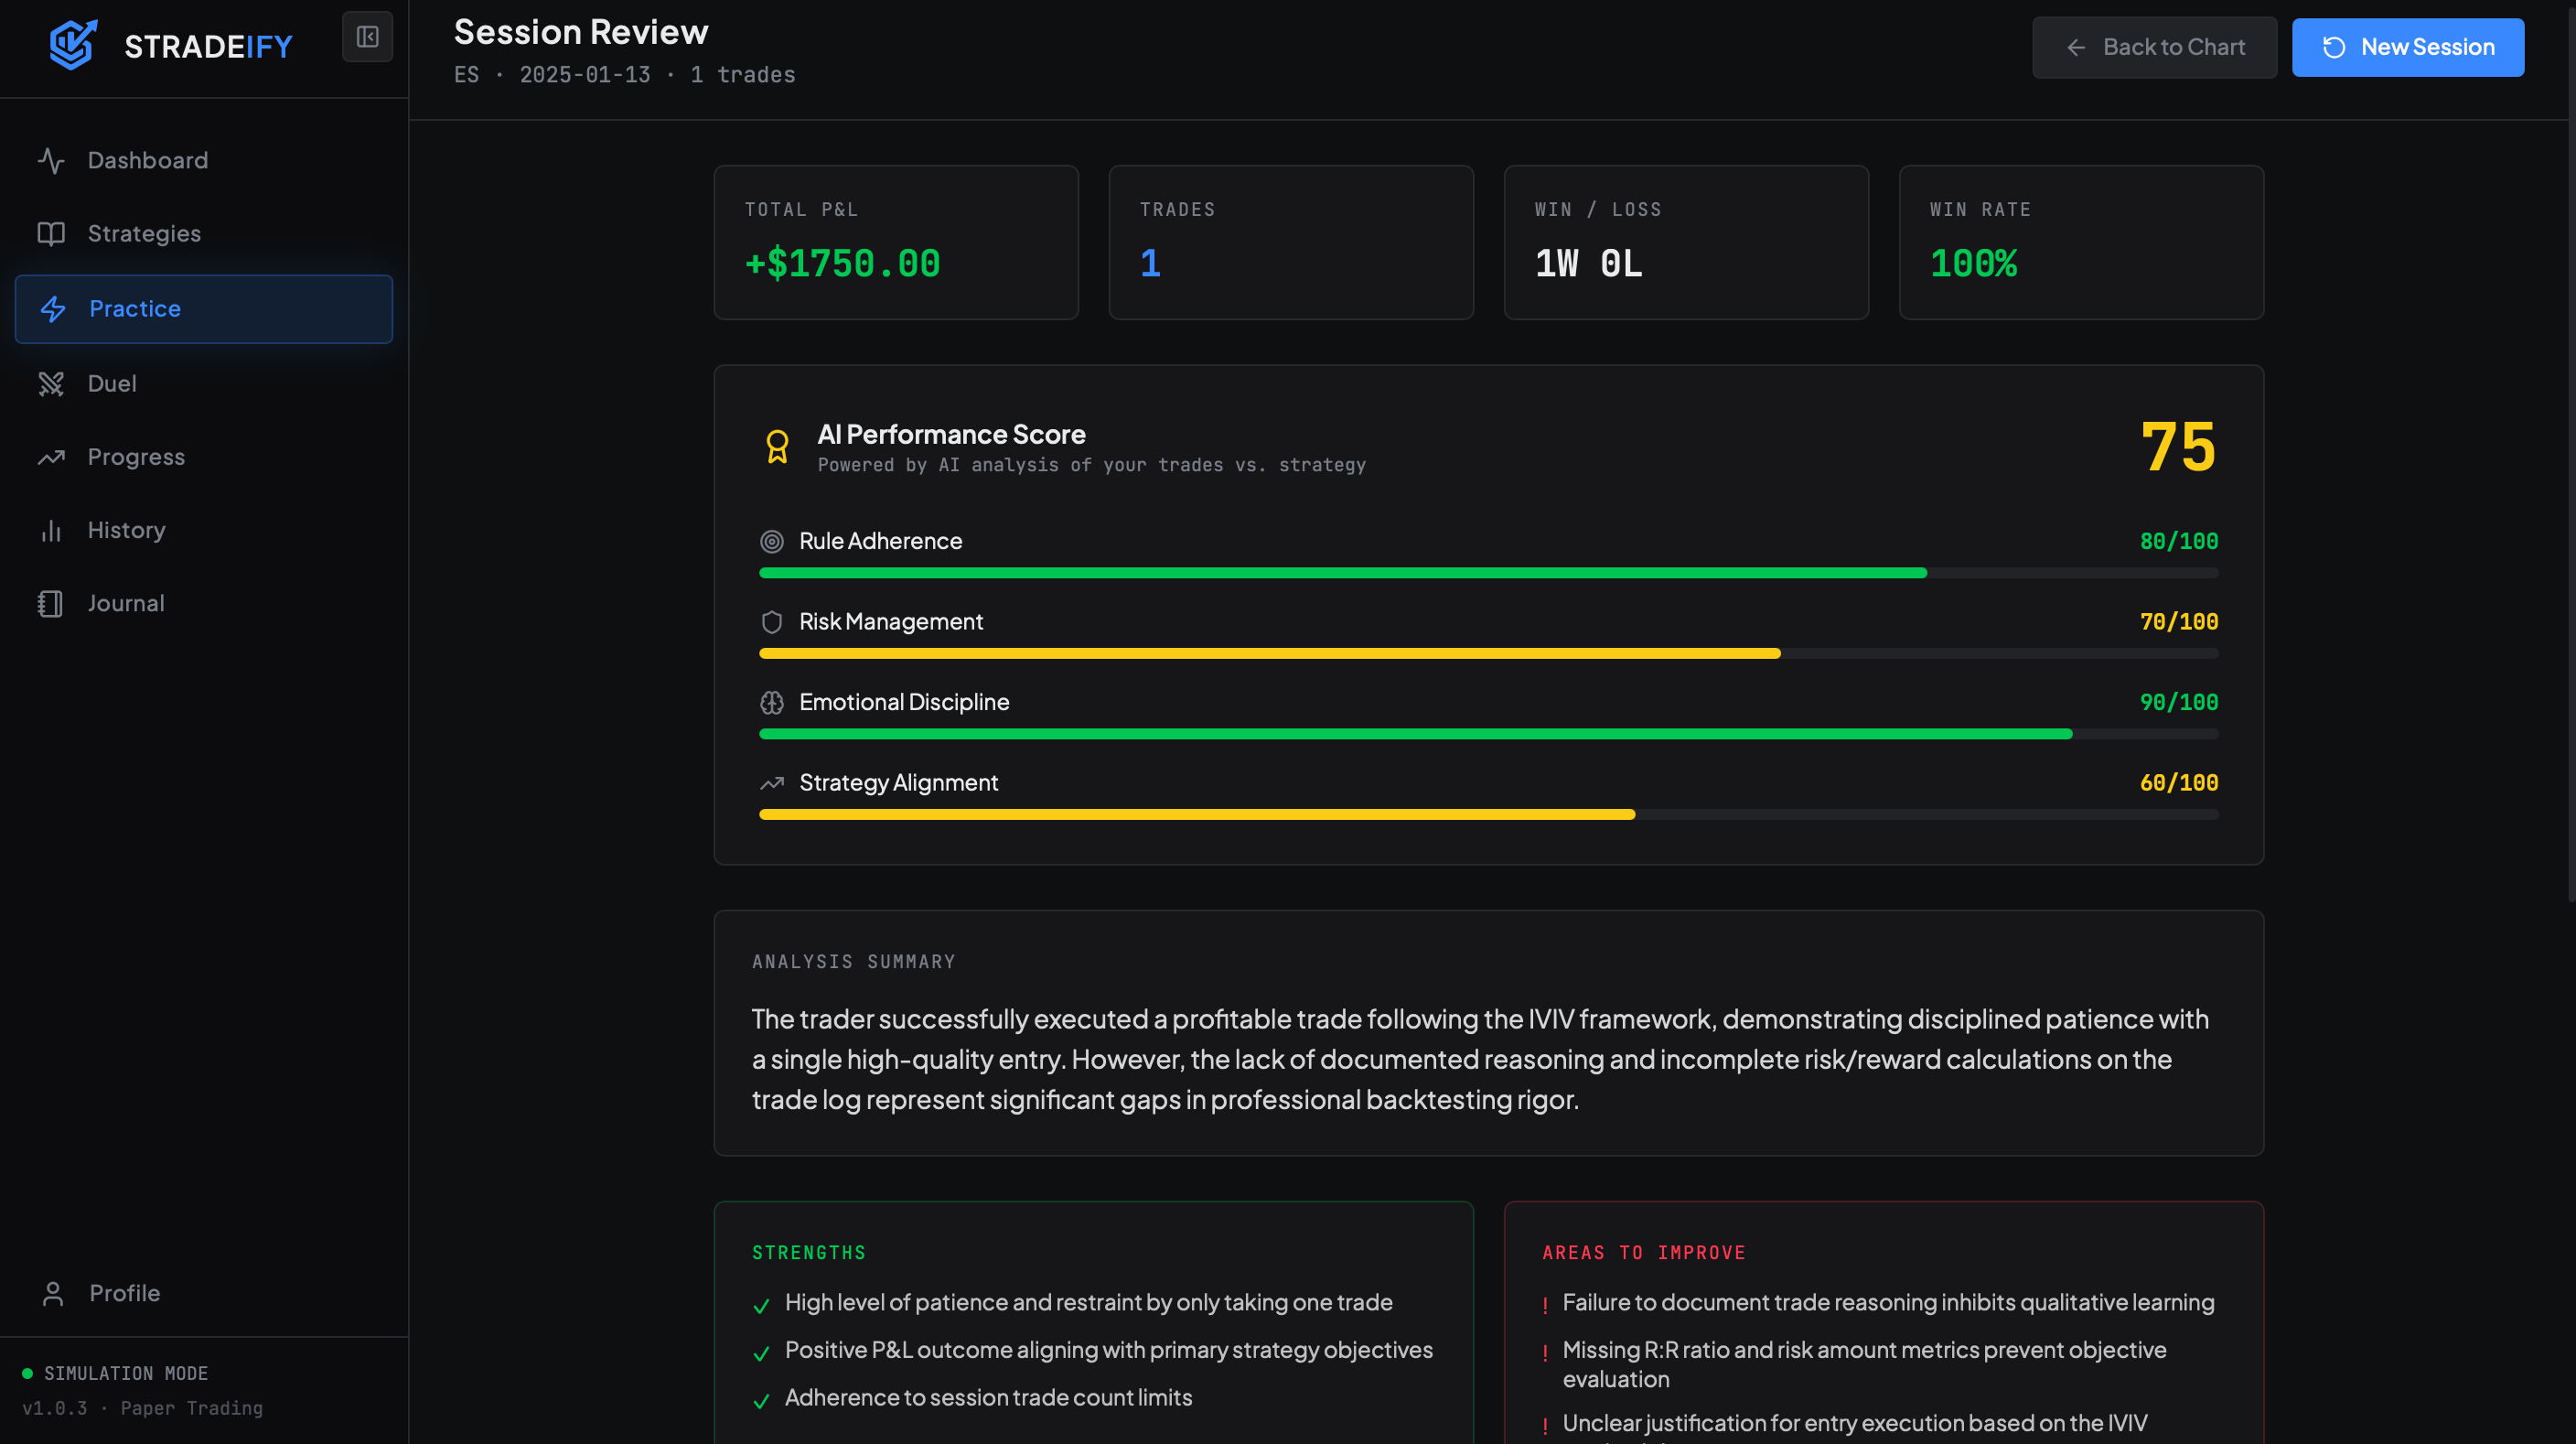Click the green Simulation Mode status dot
The image size is (2576, 1444).
28,1373
